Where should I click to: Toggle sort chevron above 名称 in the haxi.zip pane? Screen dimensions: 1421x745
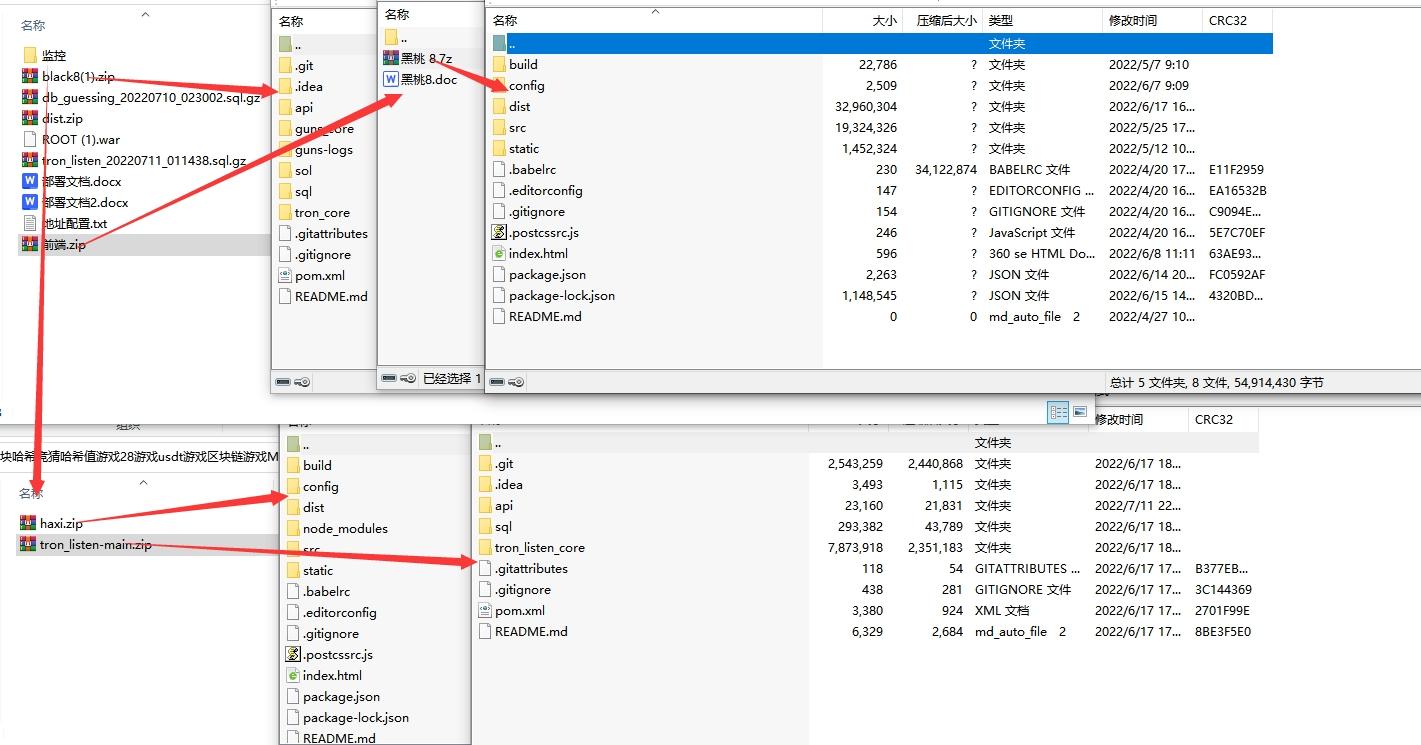point(143,483)
